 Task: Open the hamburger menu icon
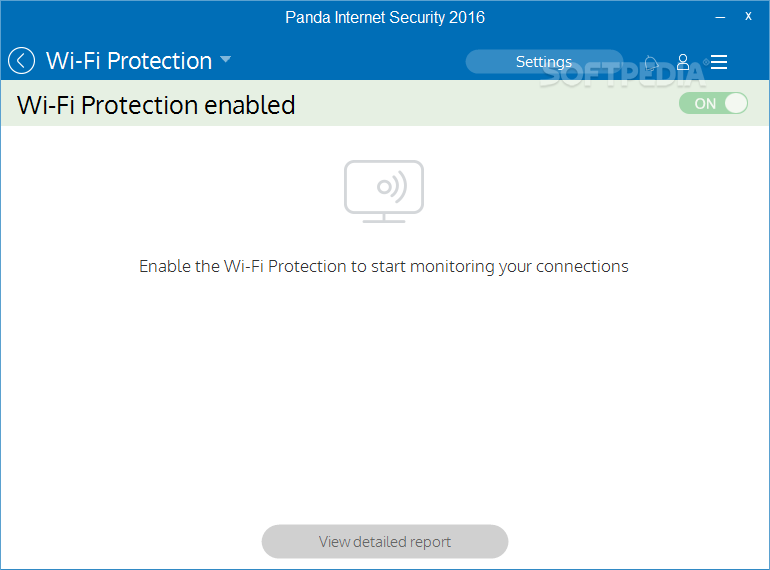tap(719, 62)
